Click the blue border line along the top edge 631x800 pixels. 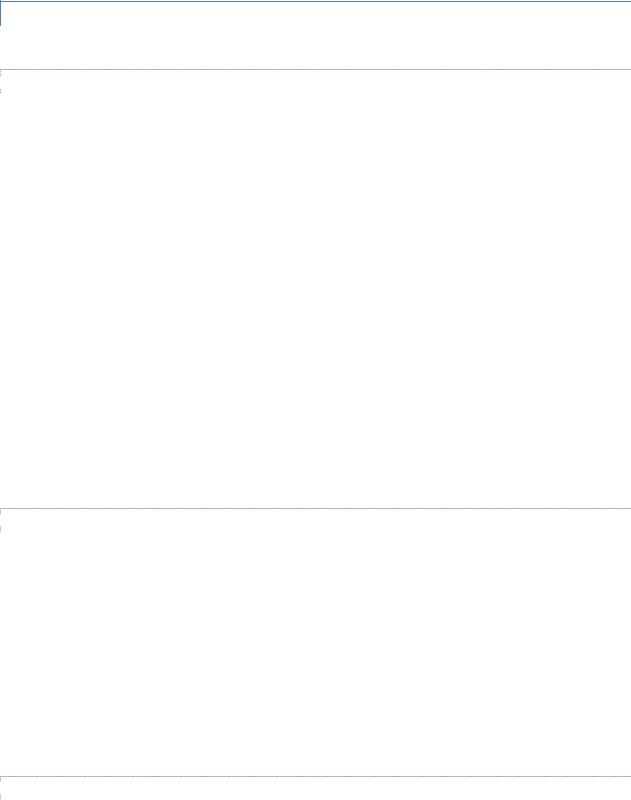(x=200, y=1)
